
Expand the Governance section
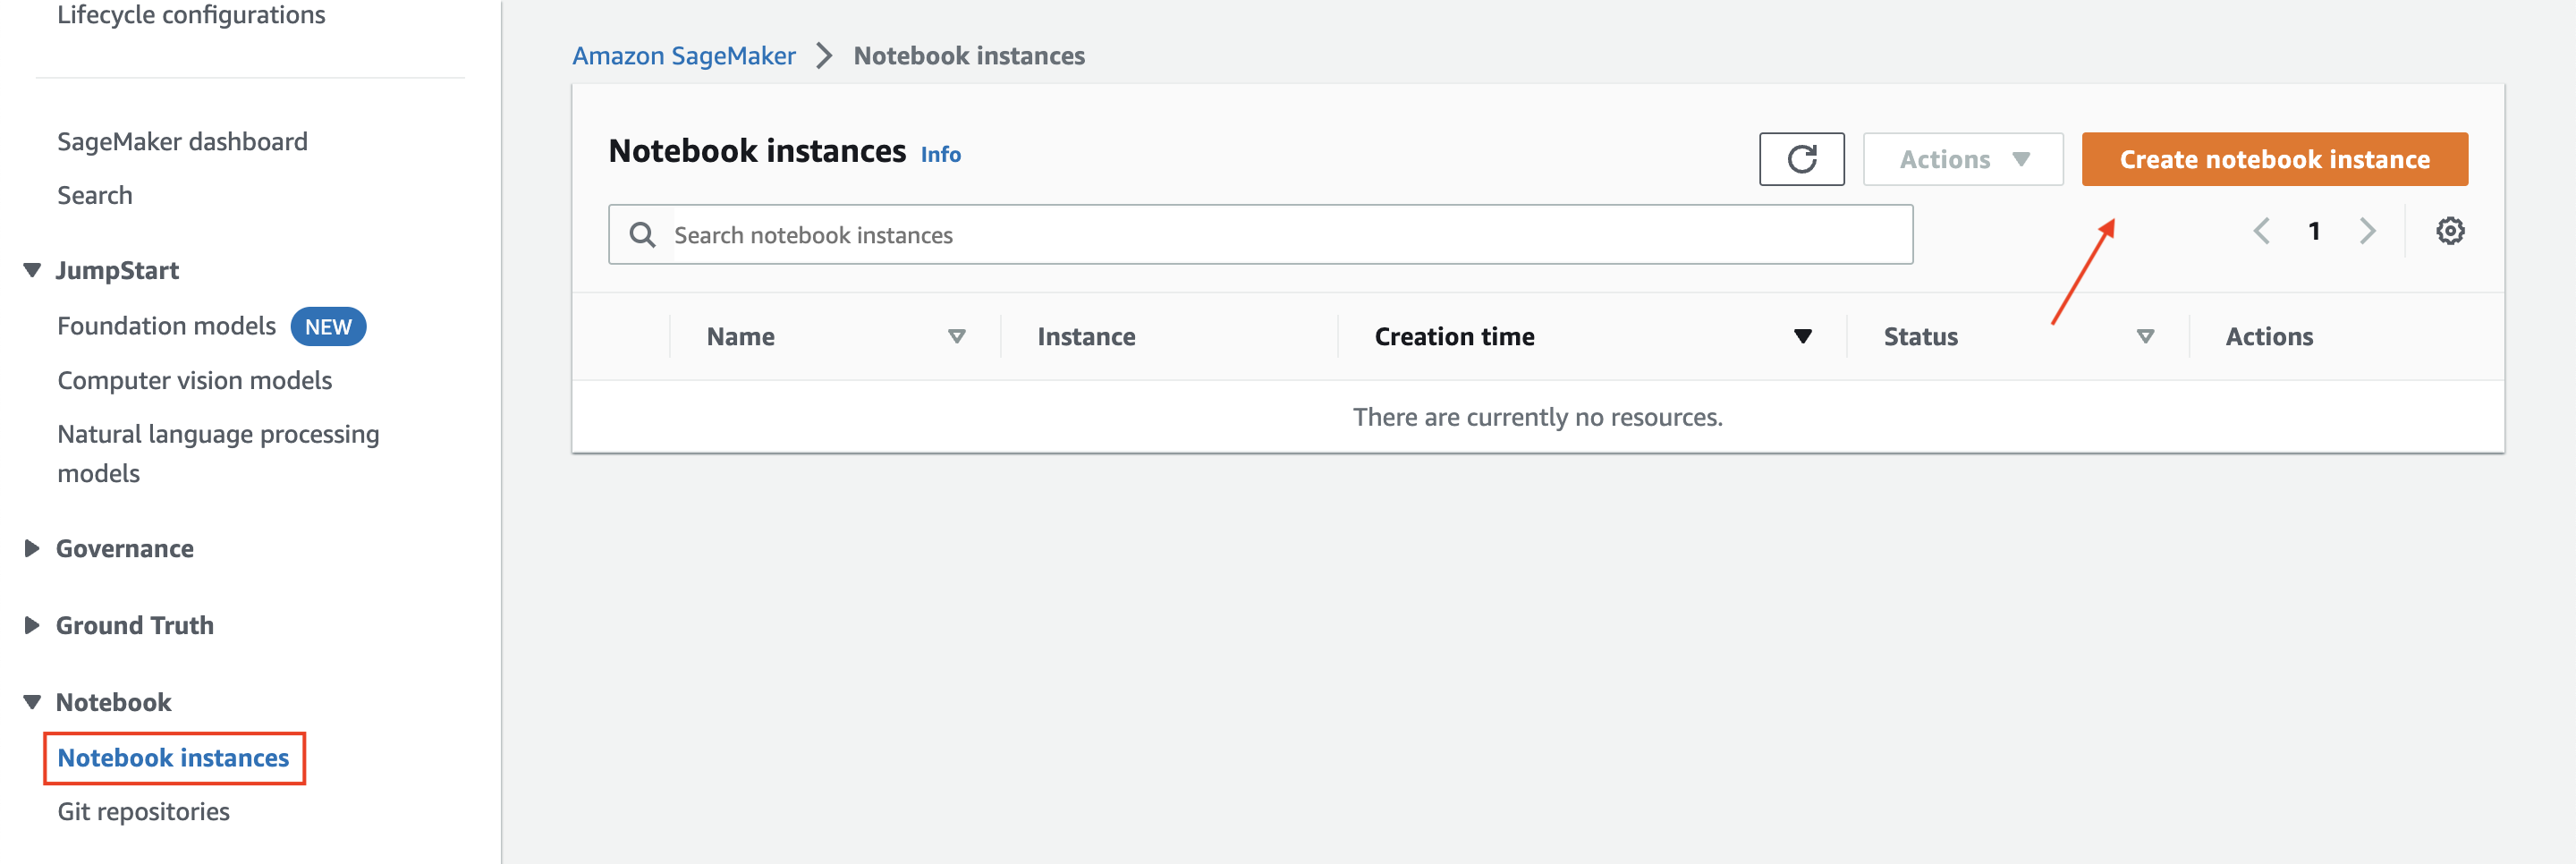(x=30, y=548)
